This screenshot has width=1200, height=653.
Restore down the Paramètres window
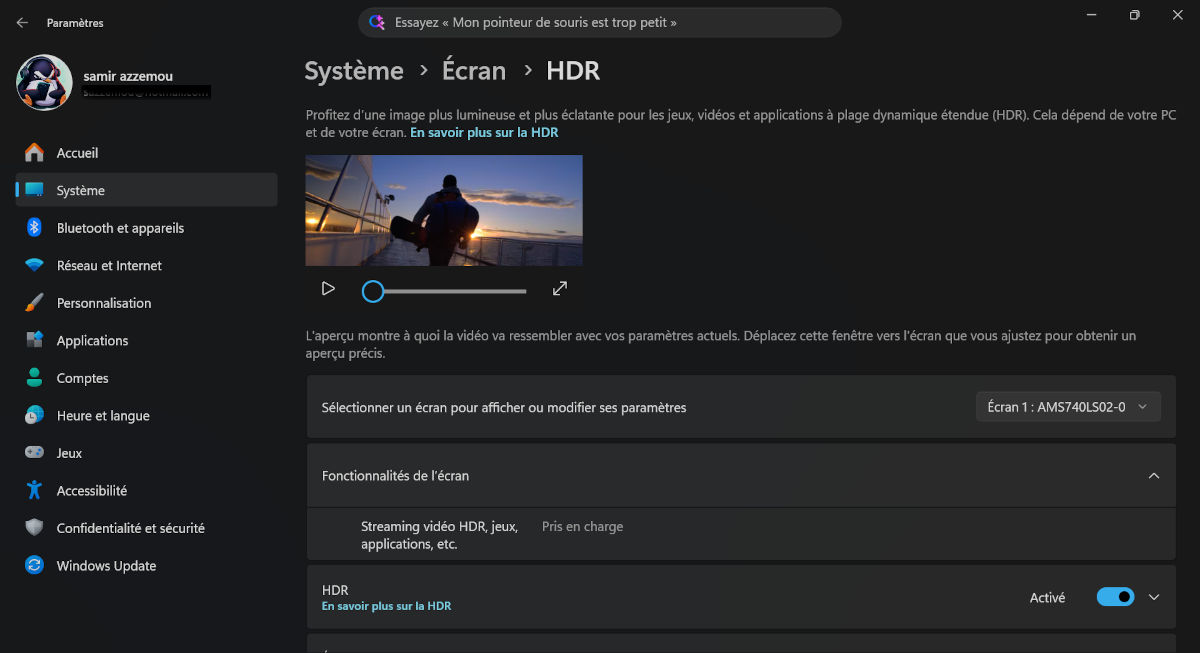(1134, 15)
